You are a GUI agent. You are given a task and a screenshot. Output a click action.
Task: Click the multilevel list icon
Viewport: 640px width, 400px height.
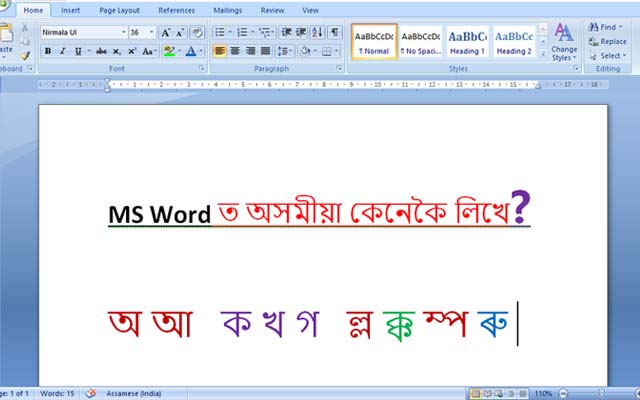pyautogui.click(x=265, y=32)
